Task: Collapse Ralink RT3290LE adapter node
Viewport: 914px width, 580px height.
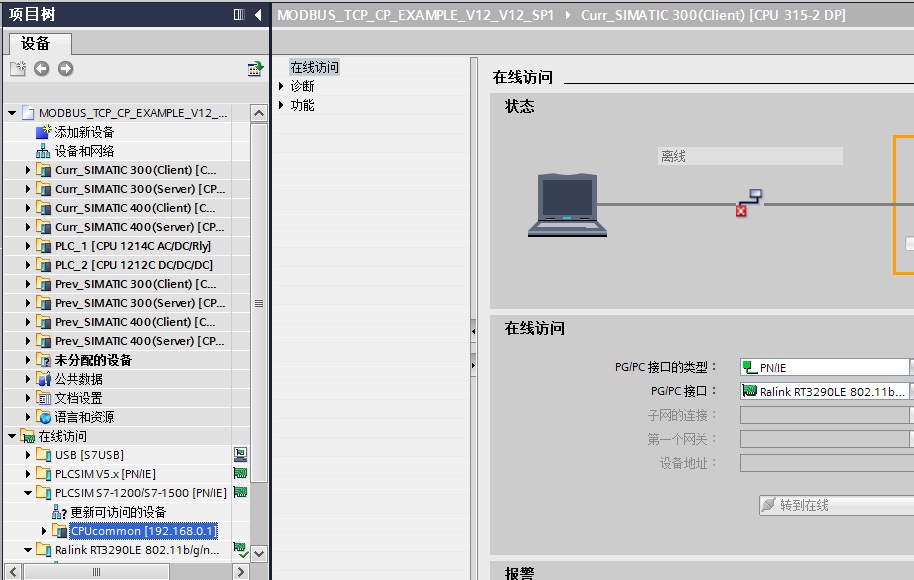Action: pyautogui.click(x=27, y=549)
